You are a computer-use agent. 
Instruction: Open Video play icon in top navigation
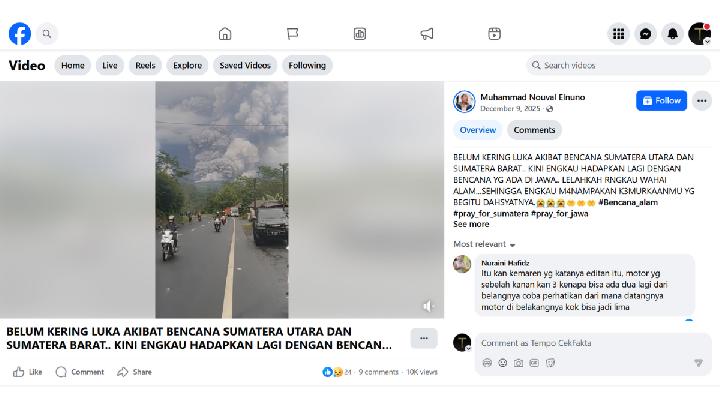coord(359,34)
